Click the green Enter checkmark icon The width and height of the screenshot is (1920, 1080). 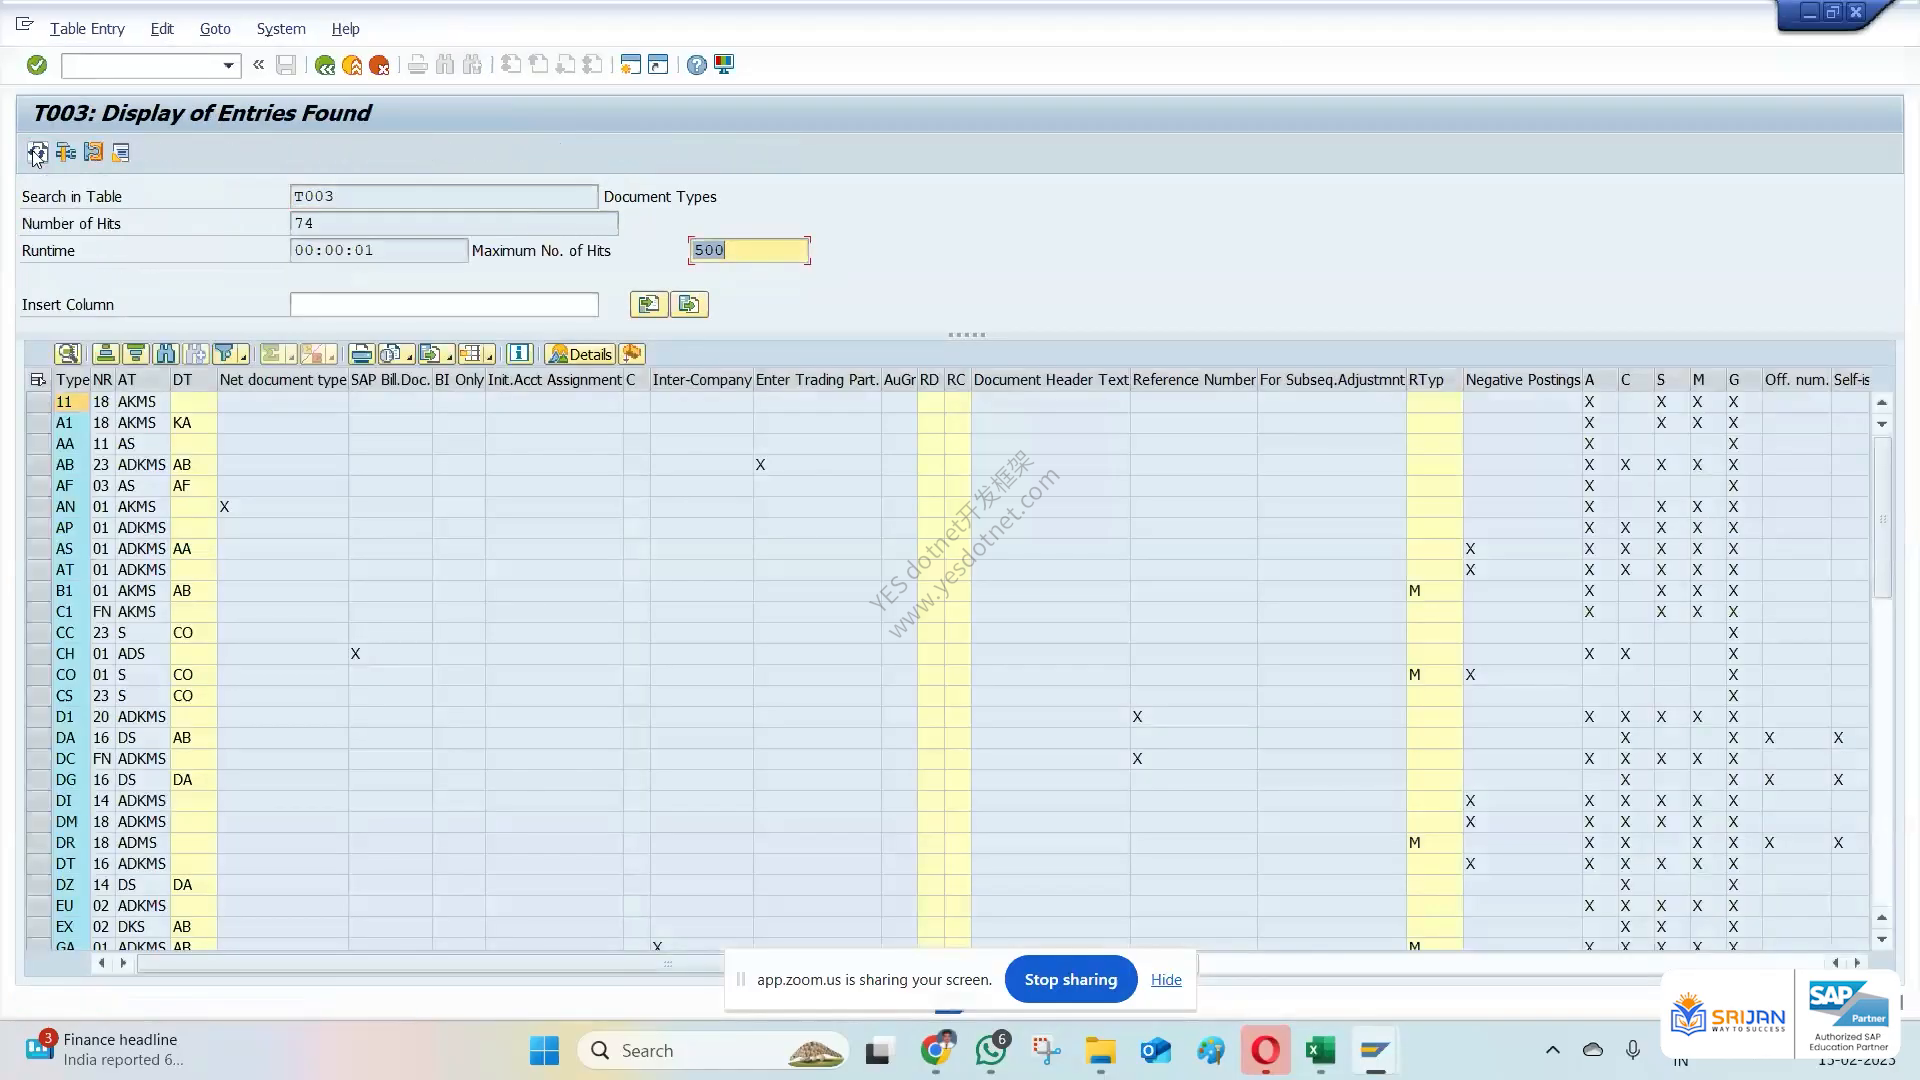[x=37, y=65]
